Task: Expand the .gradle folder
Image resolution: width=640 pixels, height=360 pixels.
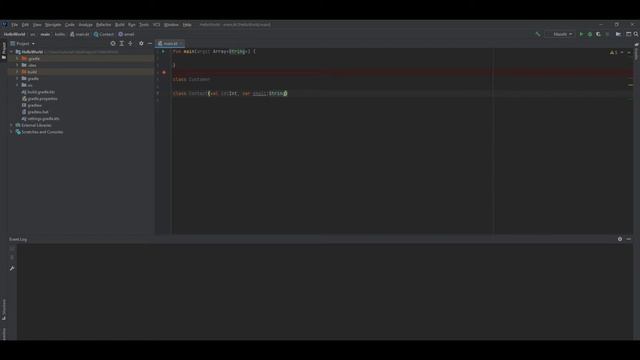Action: 18,59
